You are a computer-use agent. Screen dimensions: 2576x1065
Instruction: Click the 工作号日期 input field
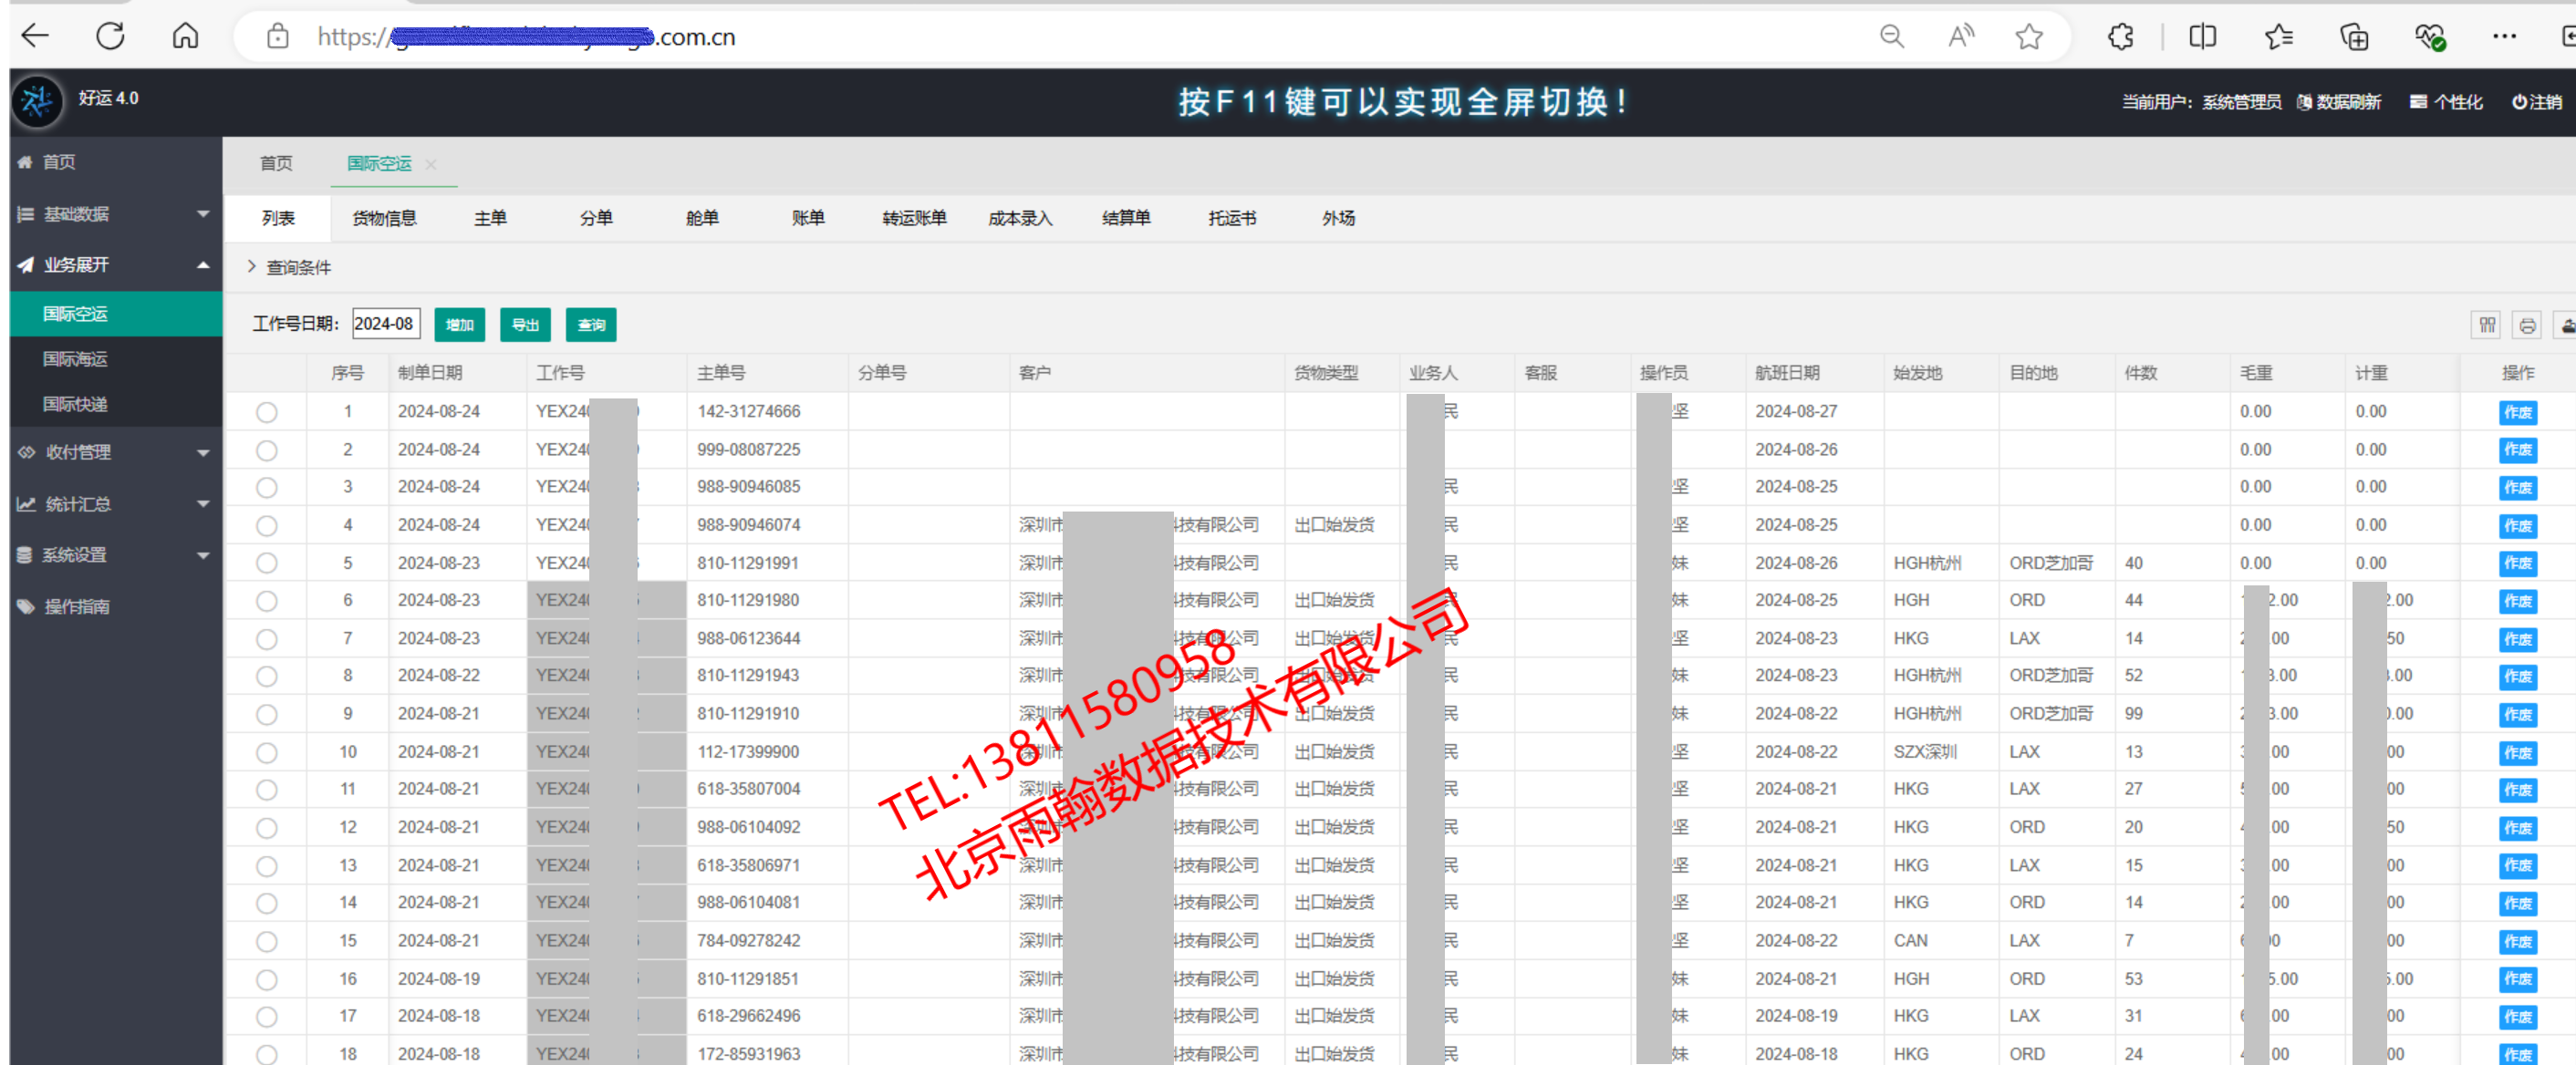coord(386,324)
